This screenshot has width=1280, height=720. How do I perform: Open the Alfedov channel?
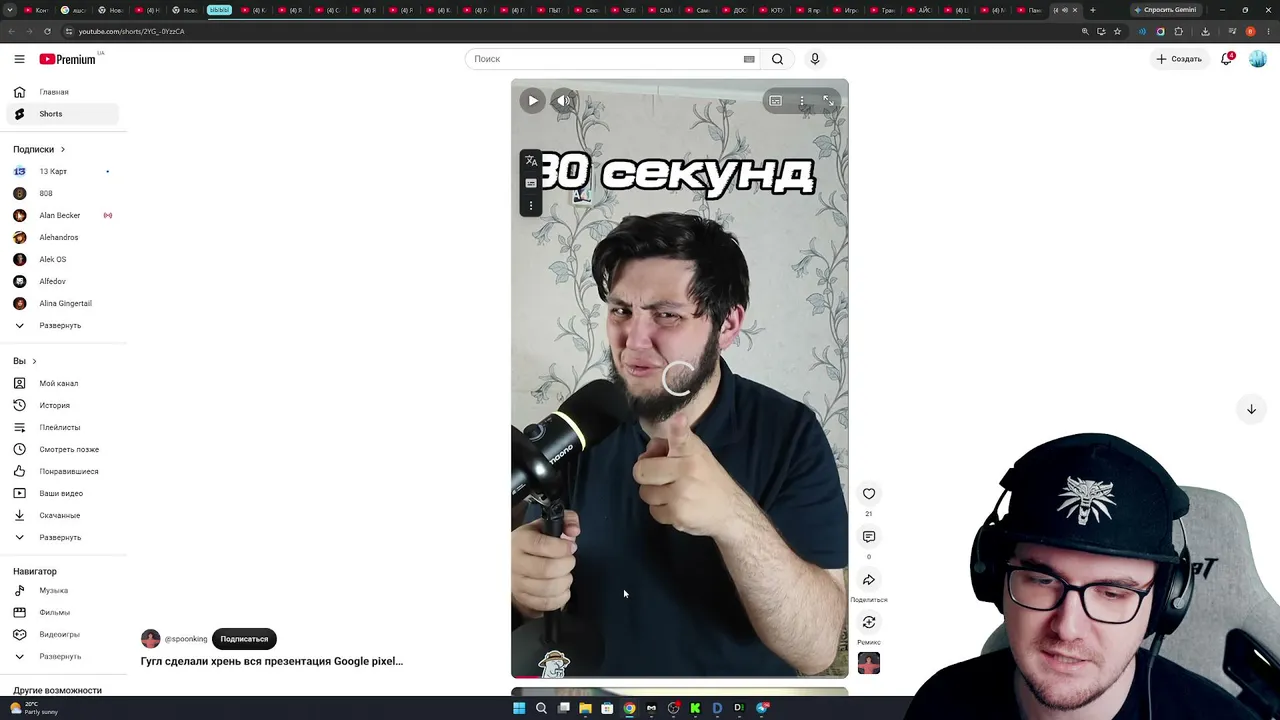tap(62, 281)
